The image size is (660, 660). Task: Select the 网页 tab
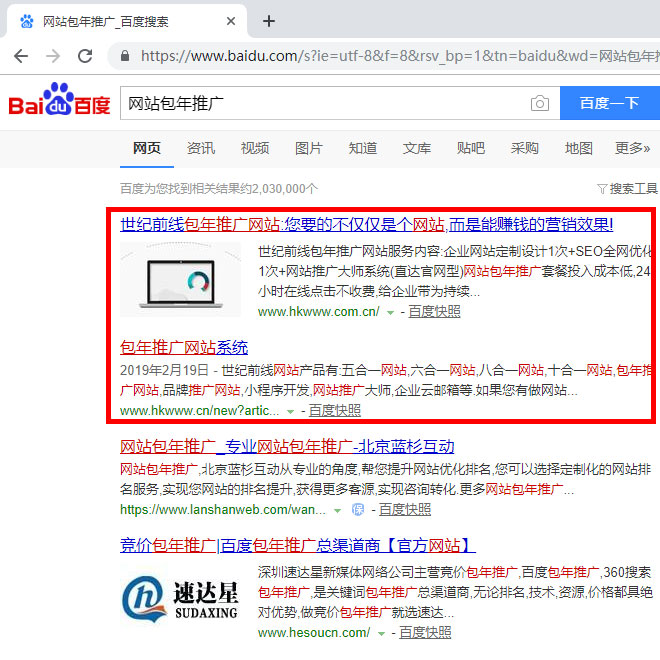(147, 148)
